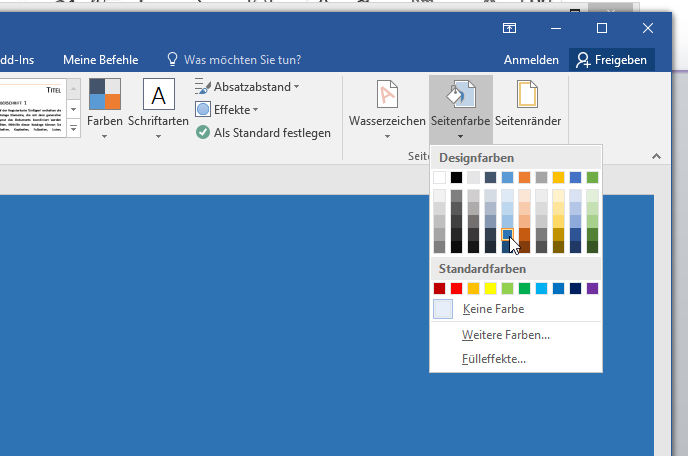Maximize the Word window

pos(602,28)
